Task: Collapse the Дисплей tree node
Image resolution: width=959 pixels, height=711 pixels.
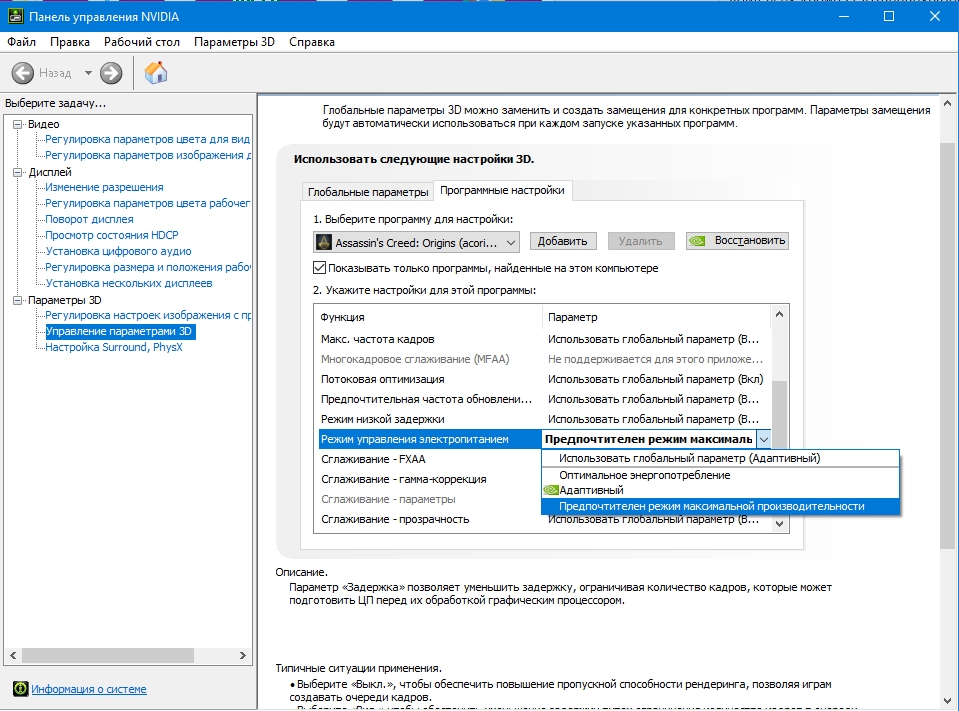Action: [18, 172]
